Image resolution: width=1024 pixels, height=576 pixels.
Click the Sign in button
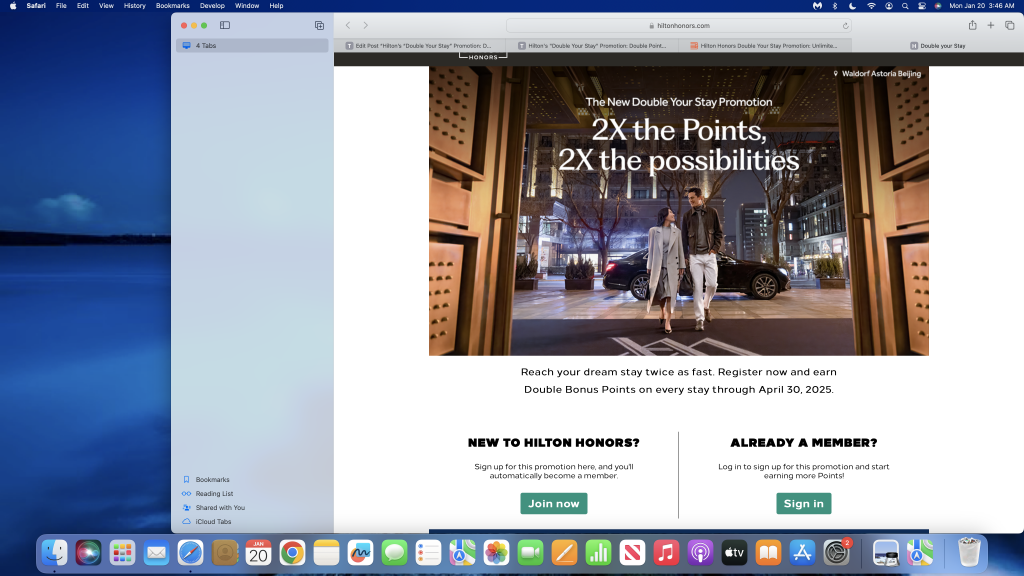point(803,504)
